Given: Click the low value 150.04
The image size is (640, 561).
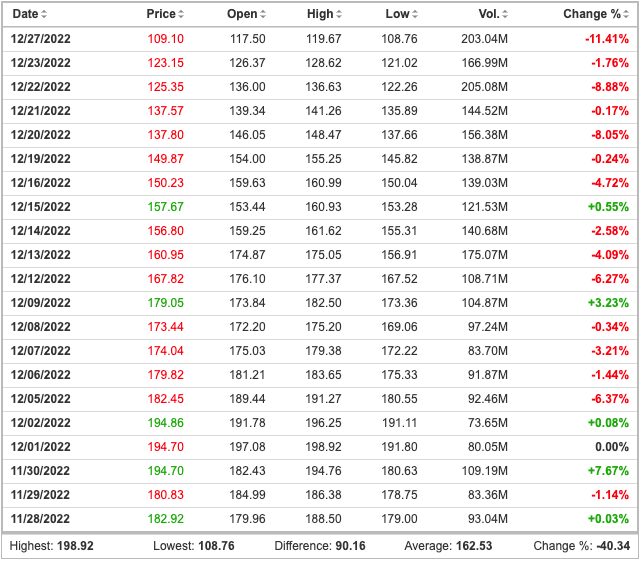Looking at the screenshot, I should 399,183.
